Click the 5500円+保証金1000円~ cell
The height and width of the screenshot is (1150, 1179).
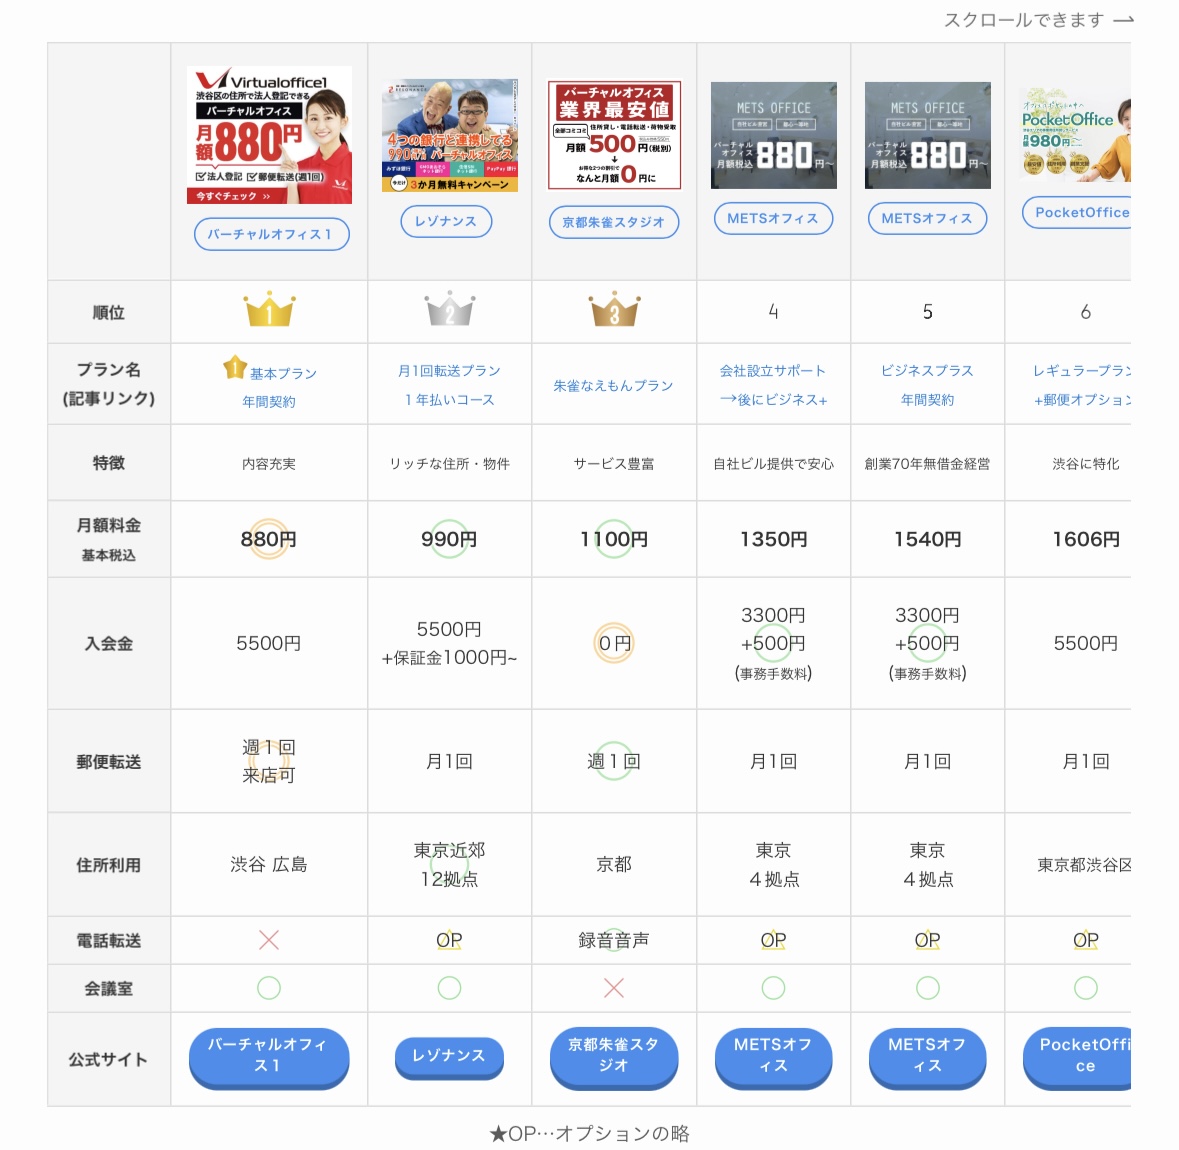pos(450,643)
